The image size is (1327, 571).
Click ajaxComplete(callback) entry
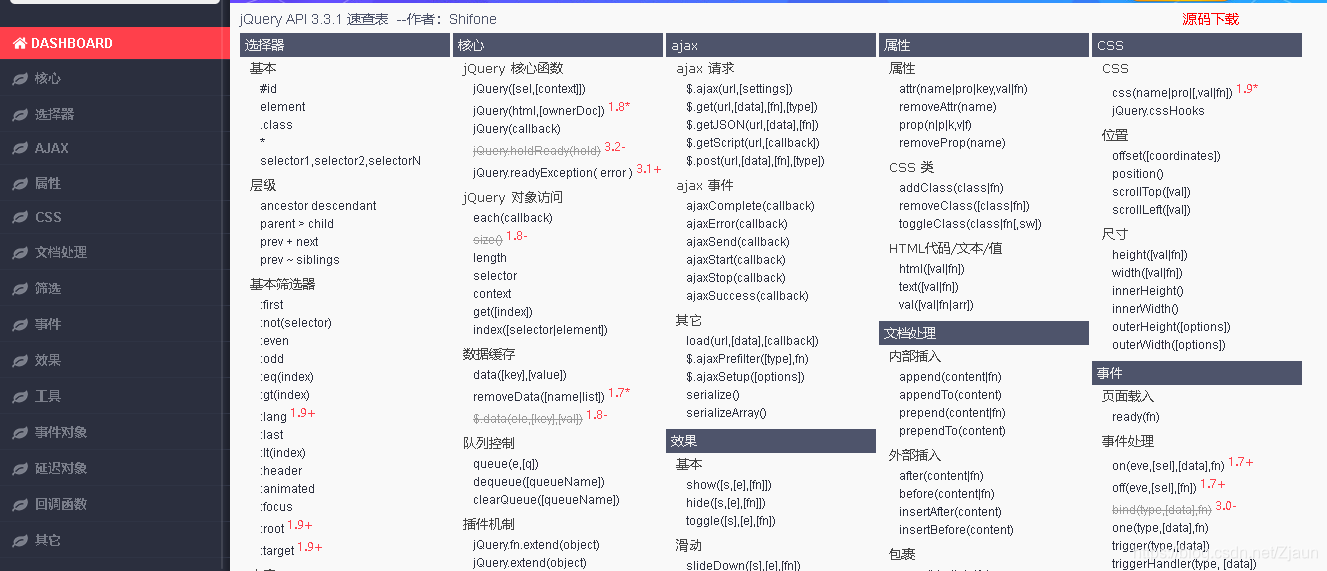pyautogui.click(x=750, y=206)
